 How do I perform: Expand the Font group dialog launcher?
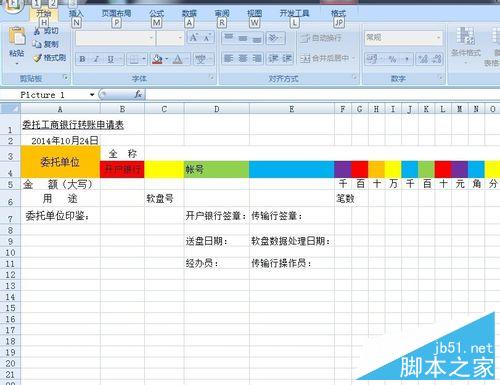(x=211, y=78)
